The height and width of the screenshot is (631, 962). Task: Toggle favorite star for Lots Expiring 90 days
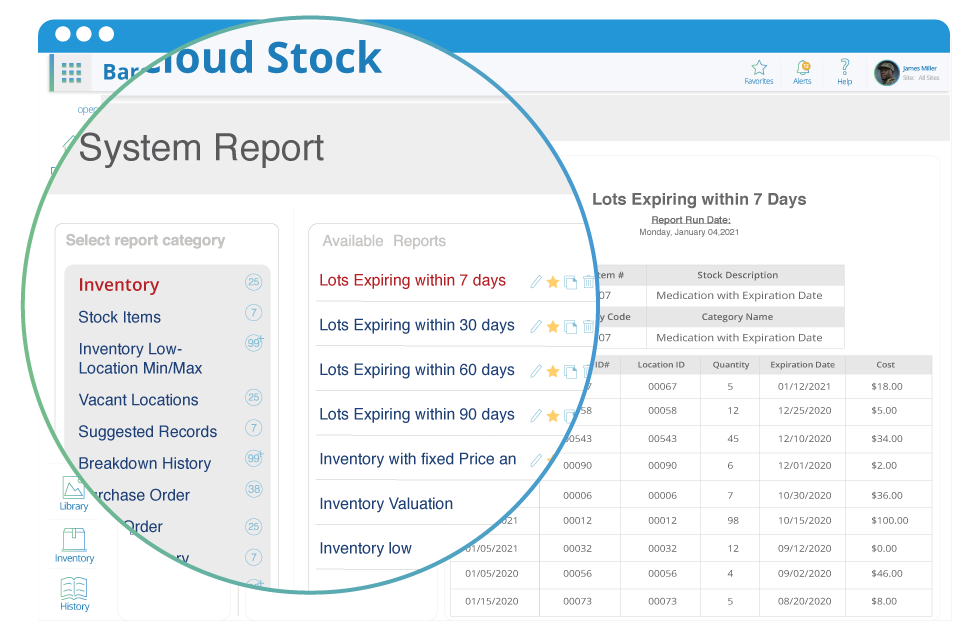(553, 416)
